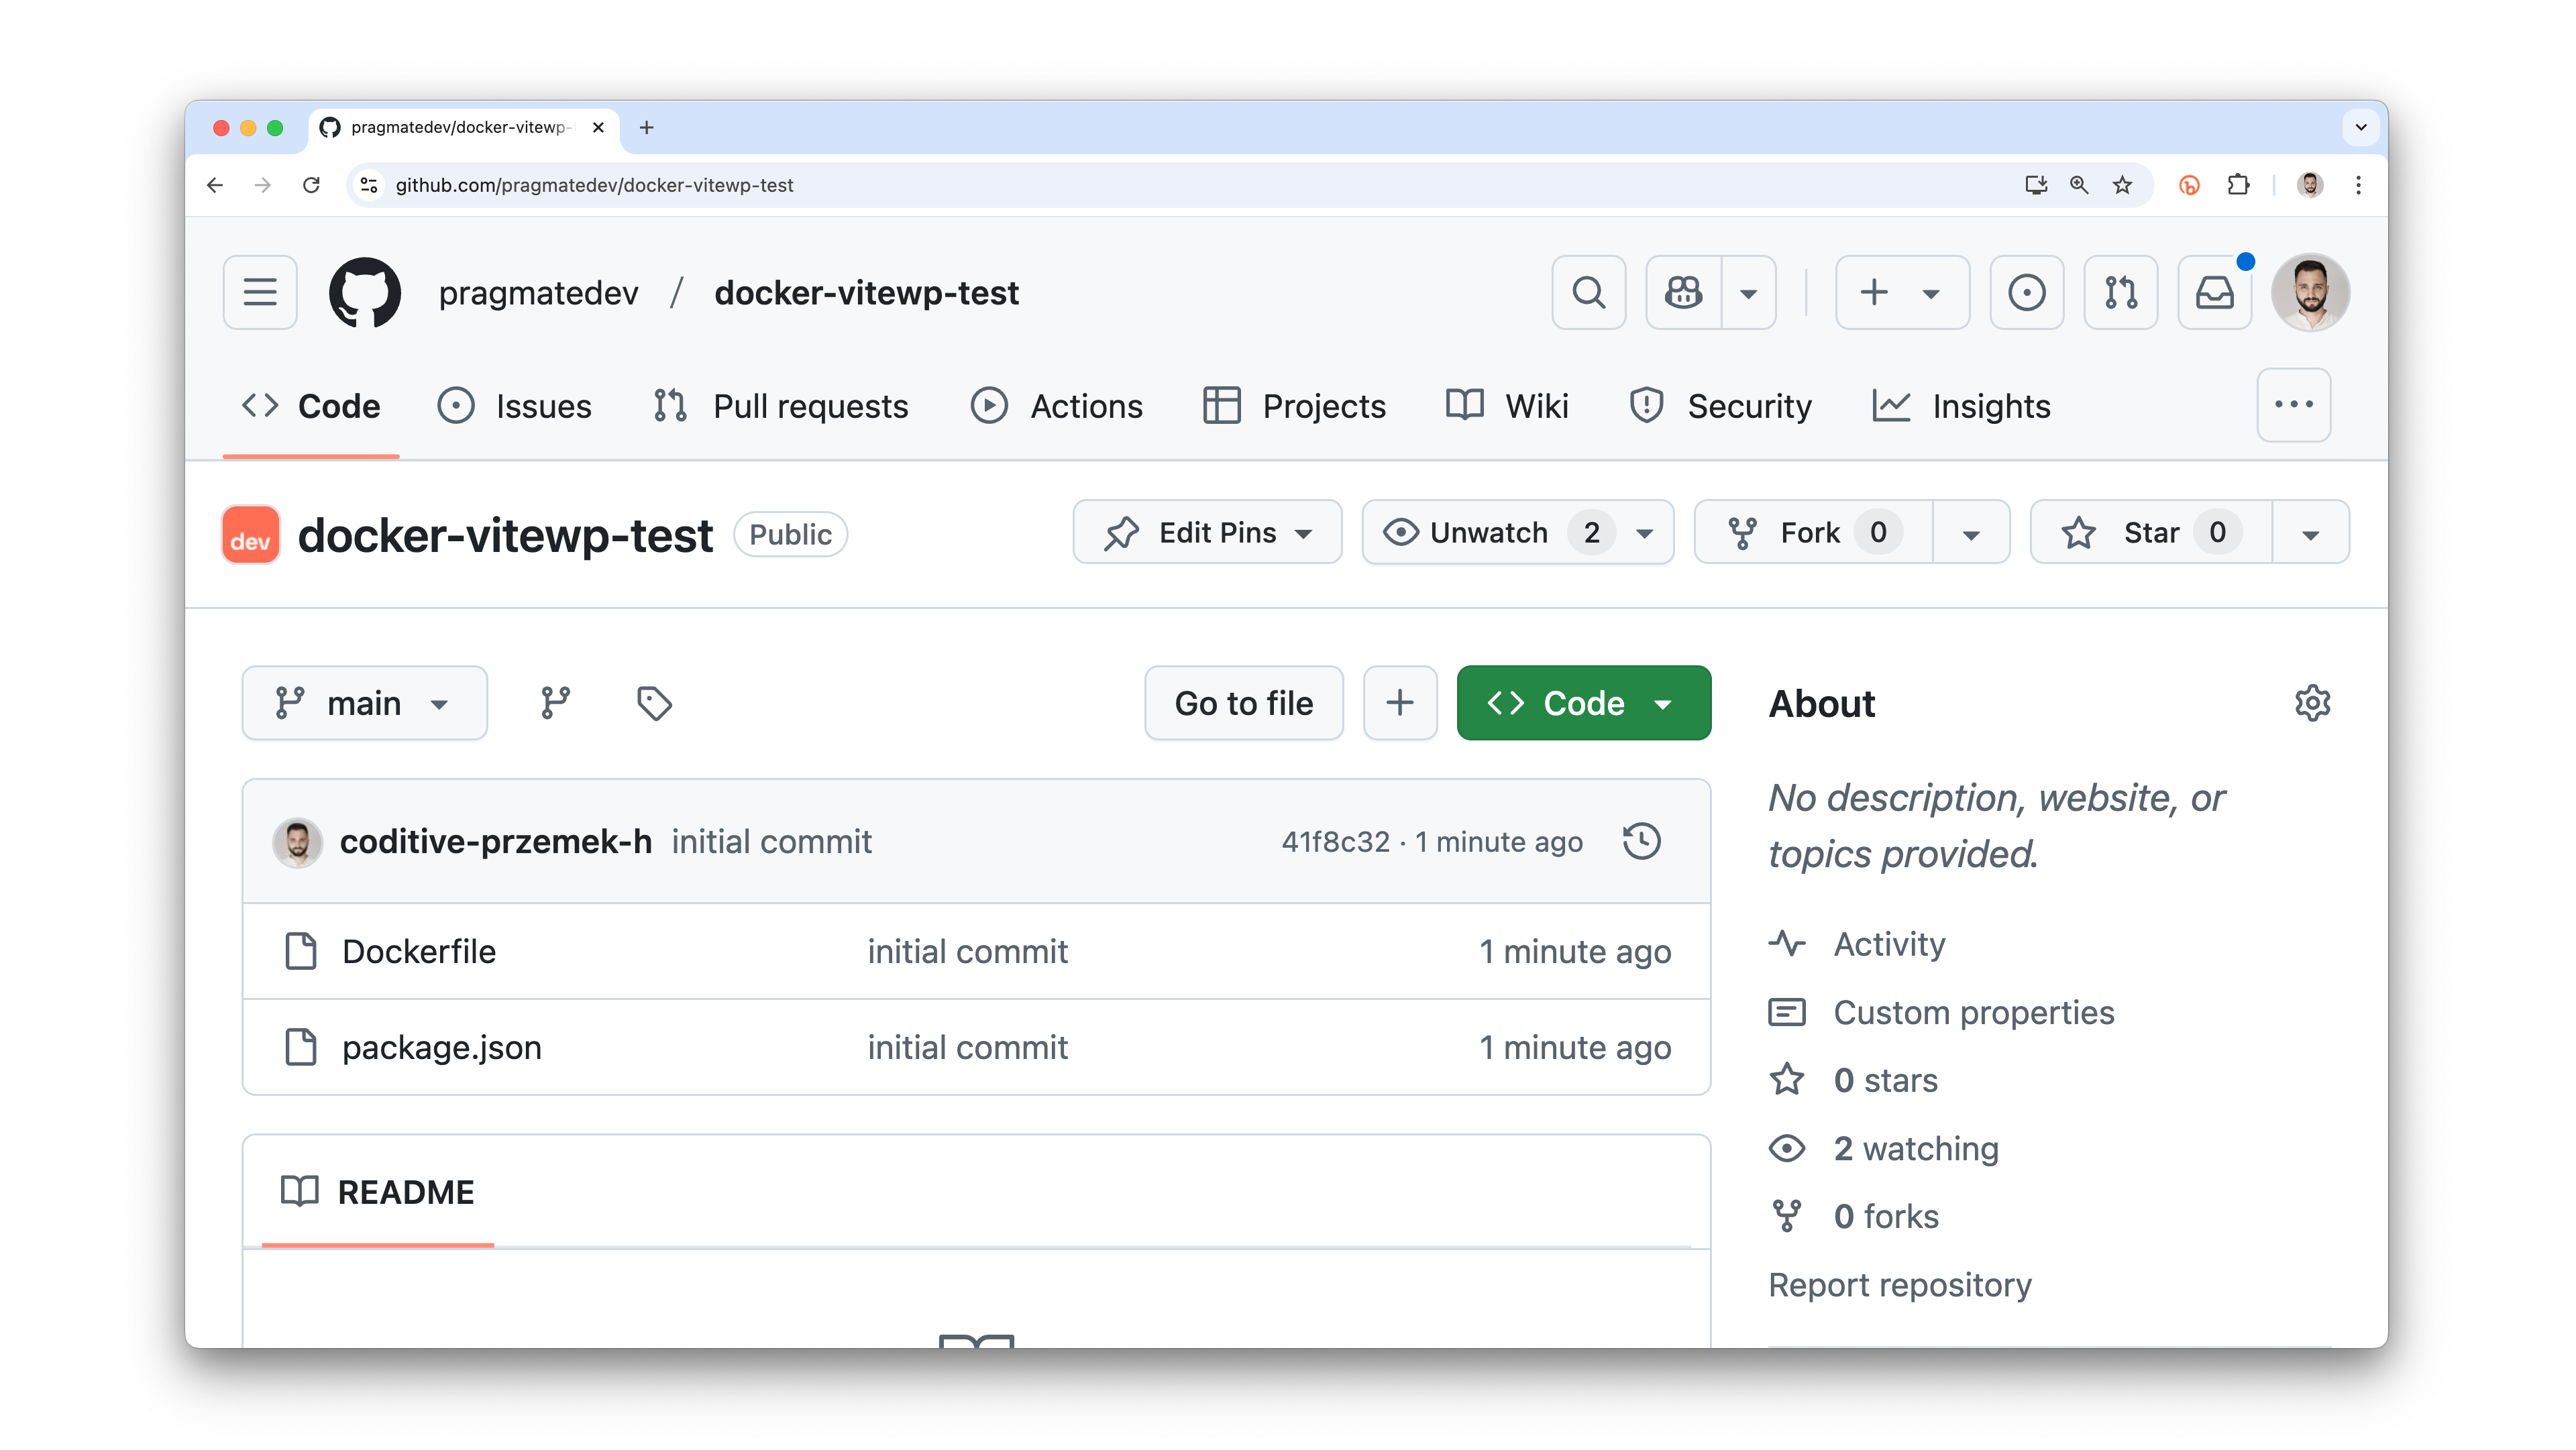Bookmark this page with the star icon

[2122, 185]
